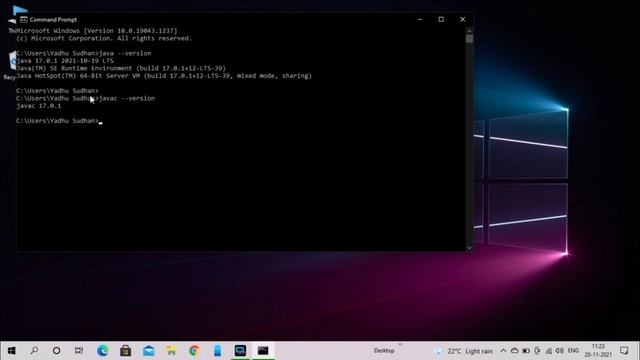Click 'Java(TM) SE Runtime Environment' line
The width and height of the screenshot is (640, 360).
pyautogui.click(x=121, y=68)
